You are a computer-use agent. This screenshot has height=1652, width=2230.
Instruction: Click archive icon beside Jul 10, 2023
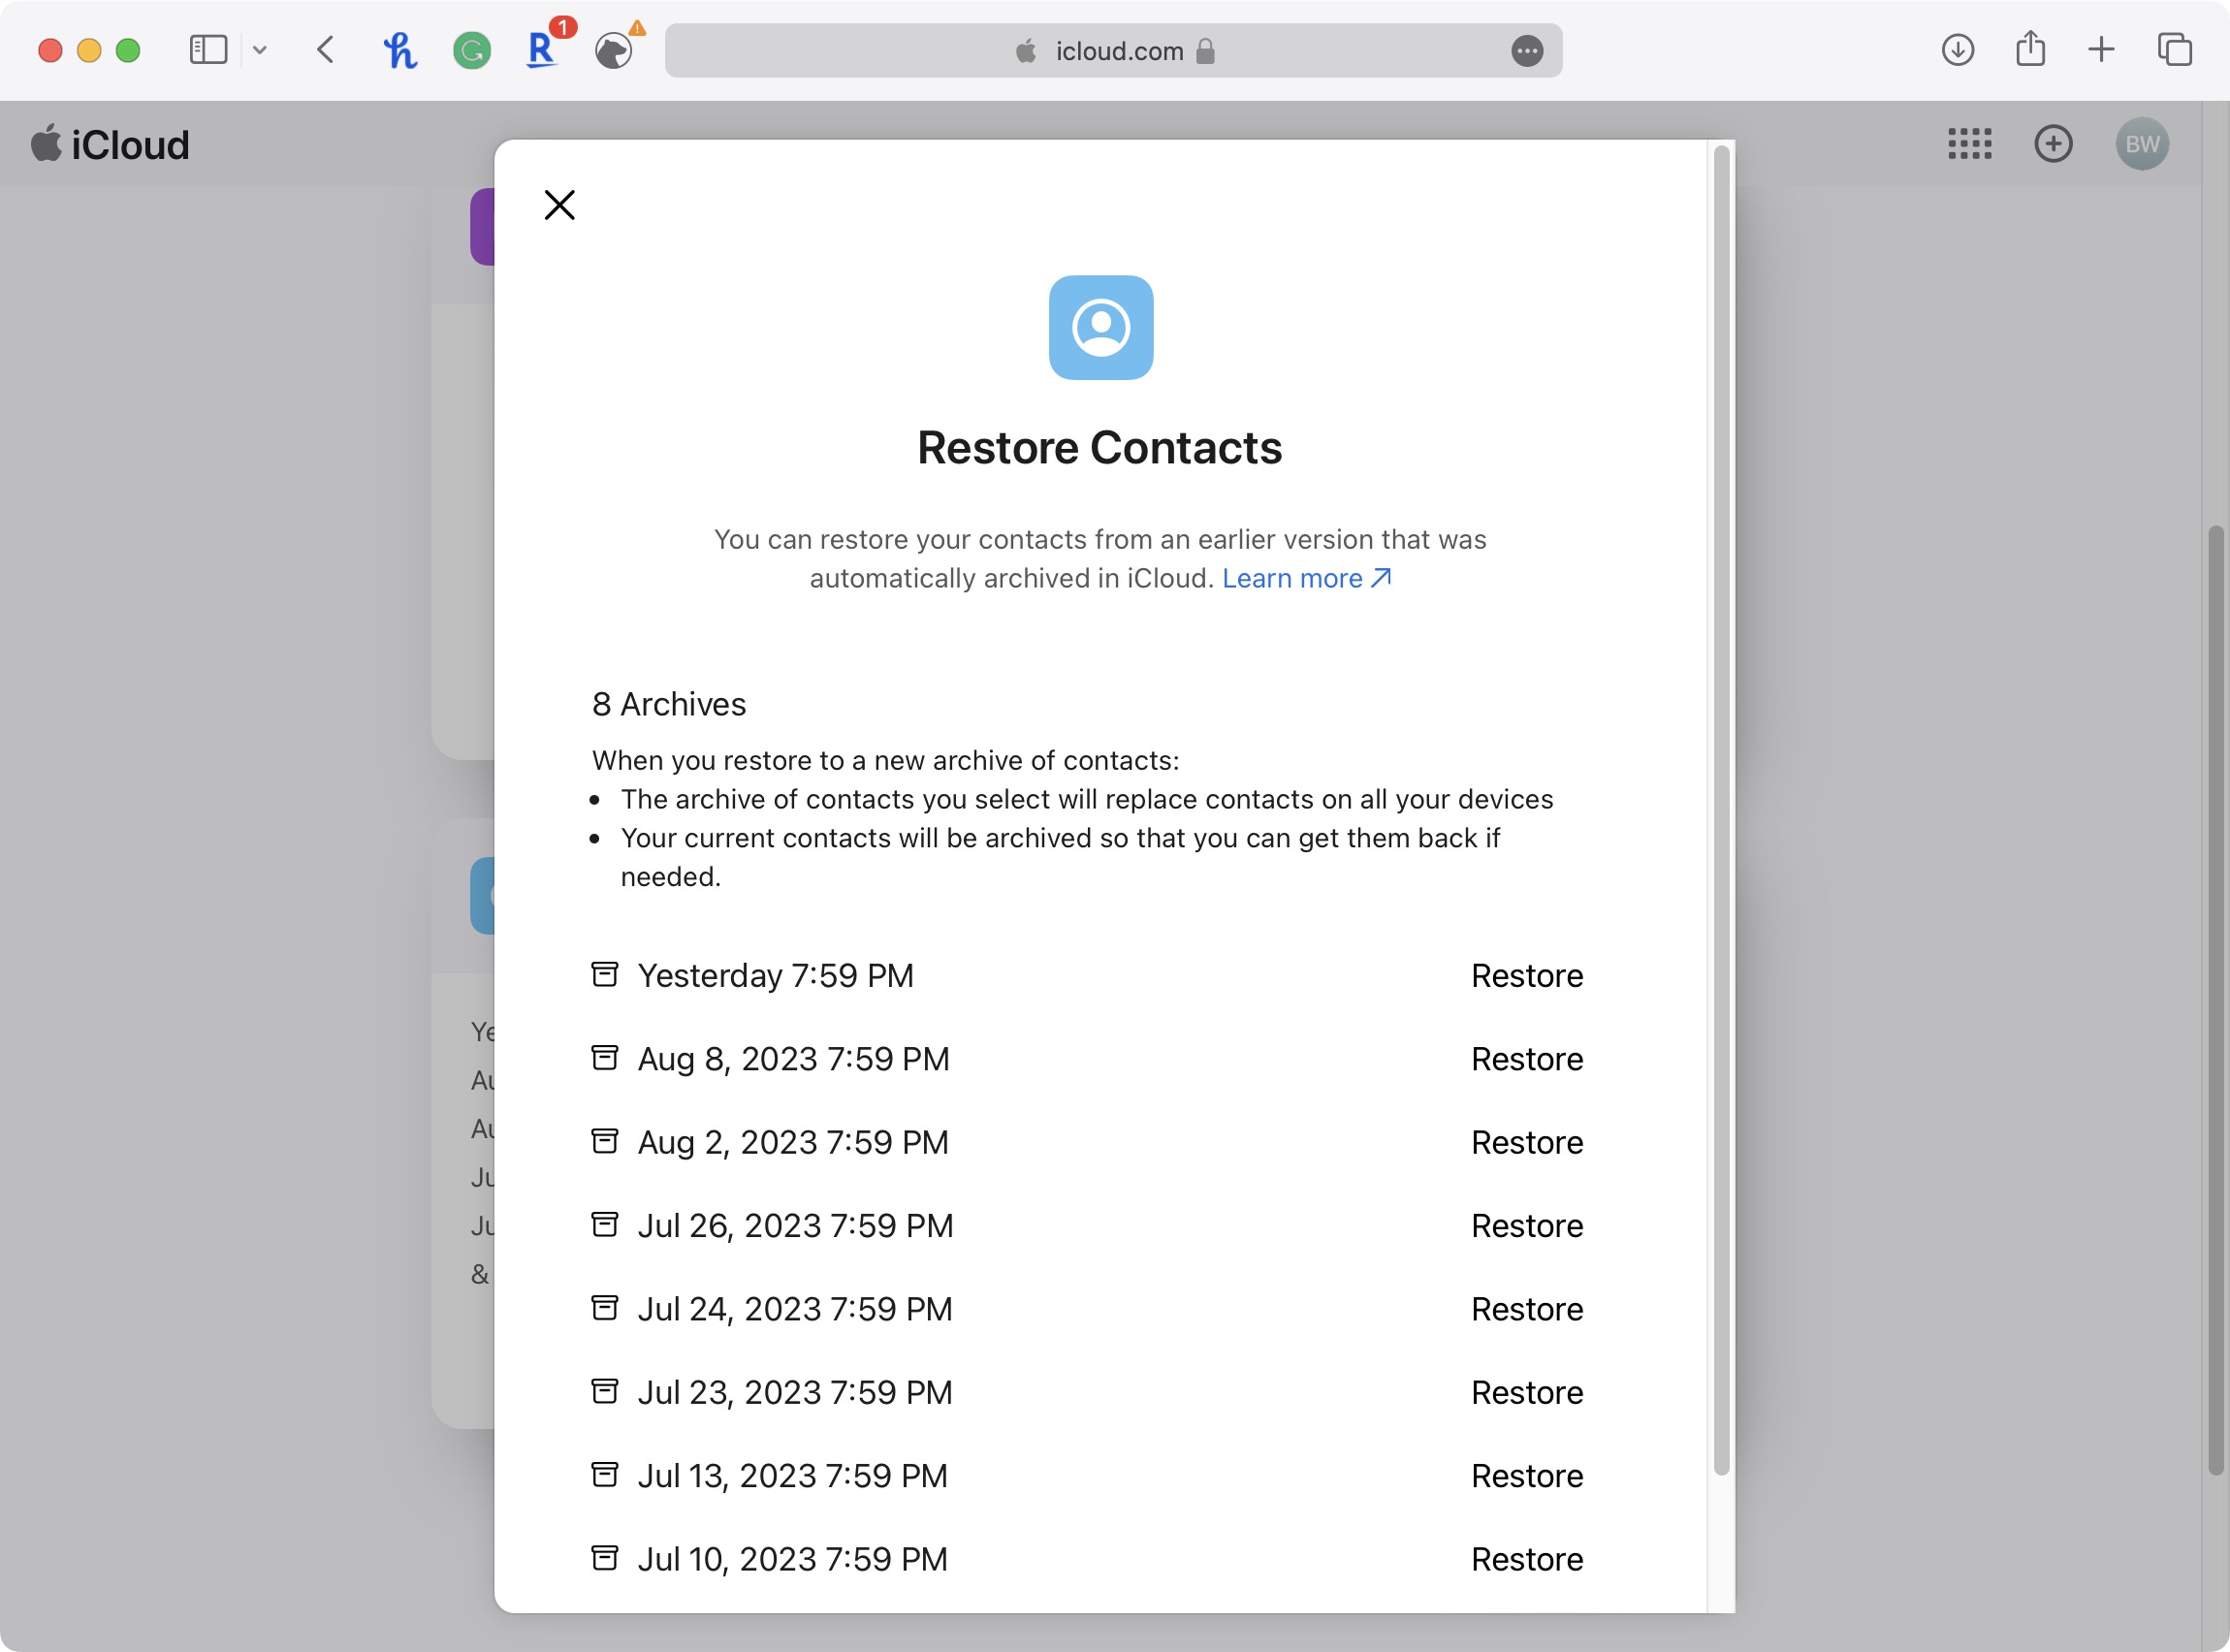(604, 1557)
